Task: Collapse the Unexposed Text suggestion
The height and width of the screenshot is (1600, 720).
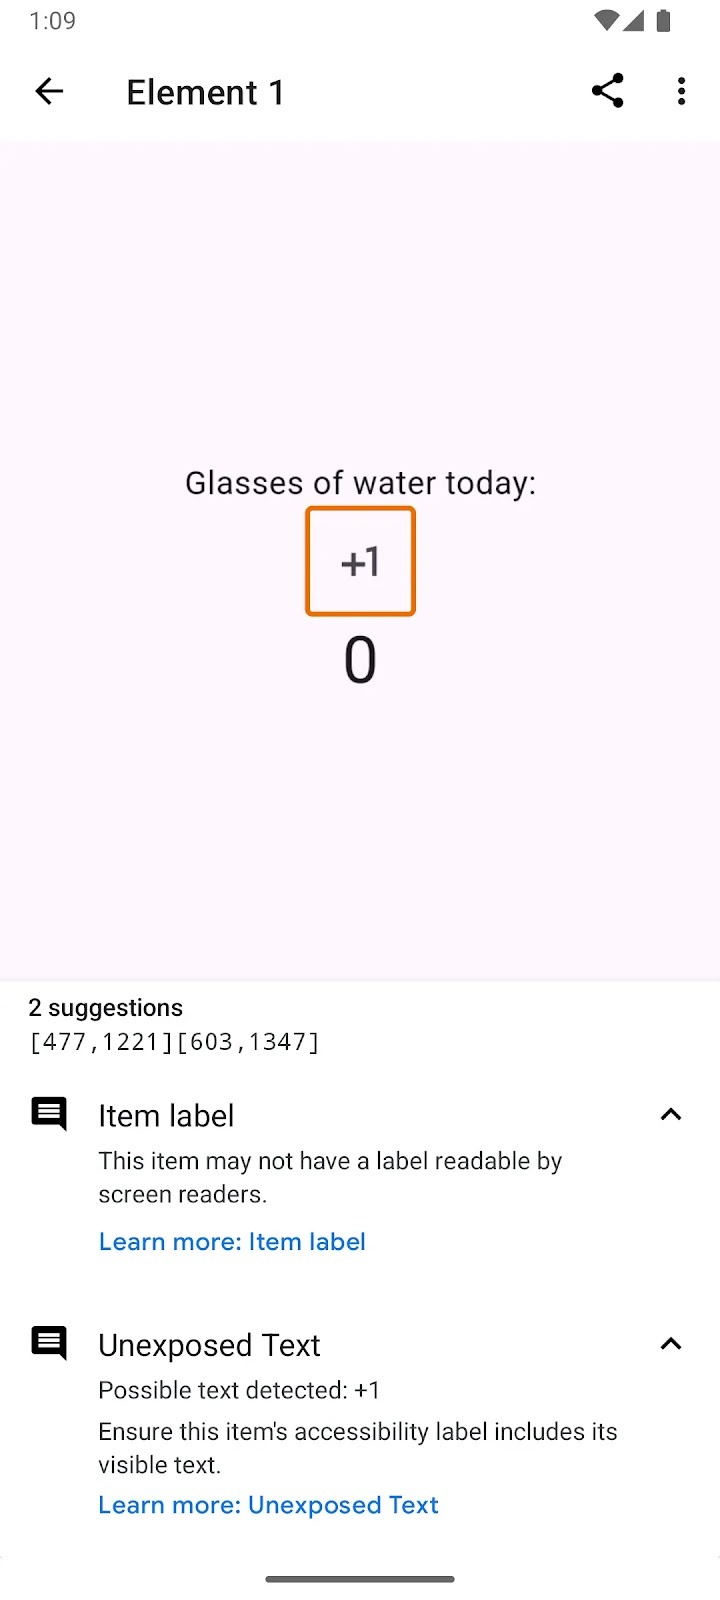Action: [671, 1343]
